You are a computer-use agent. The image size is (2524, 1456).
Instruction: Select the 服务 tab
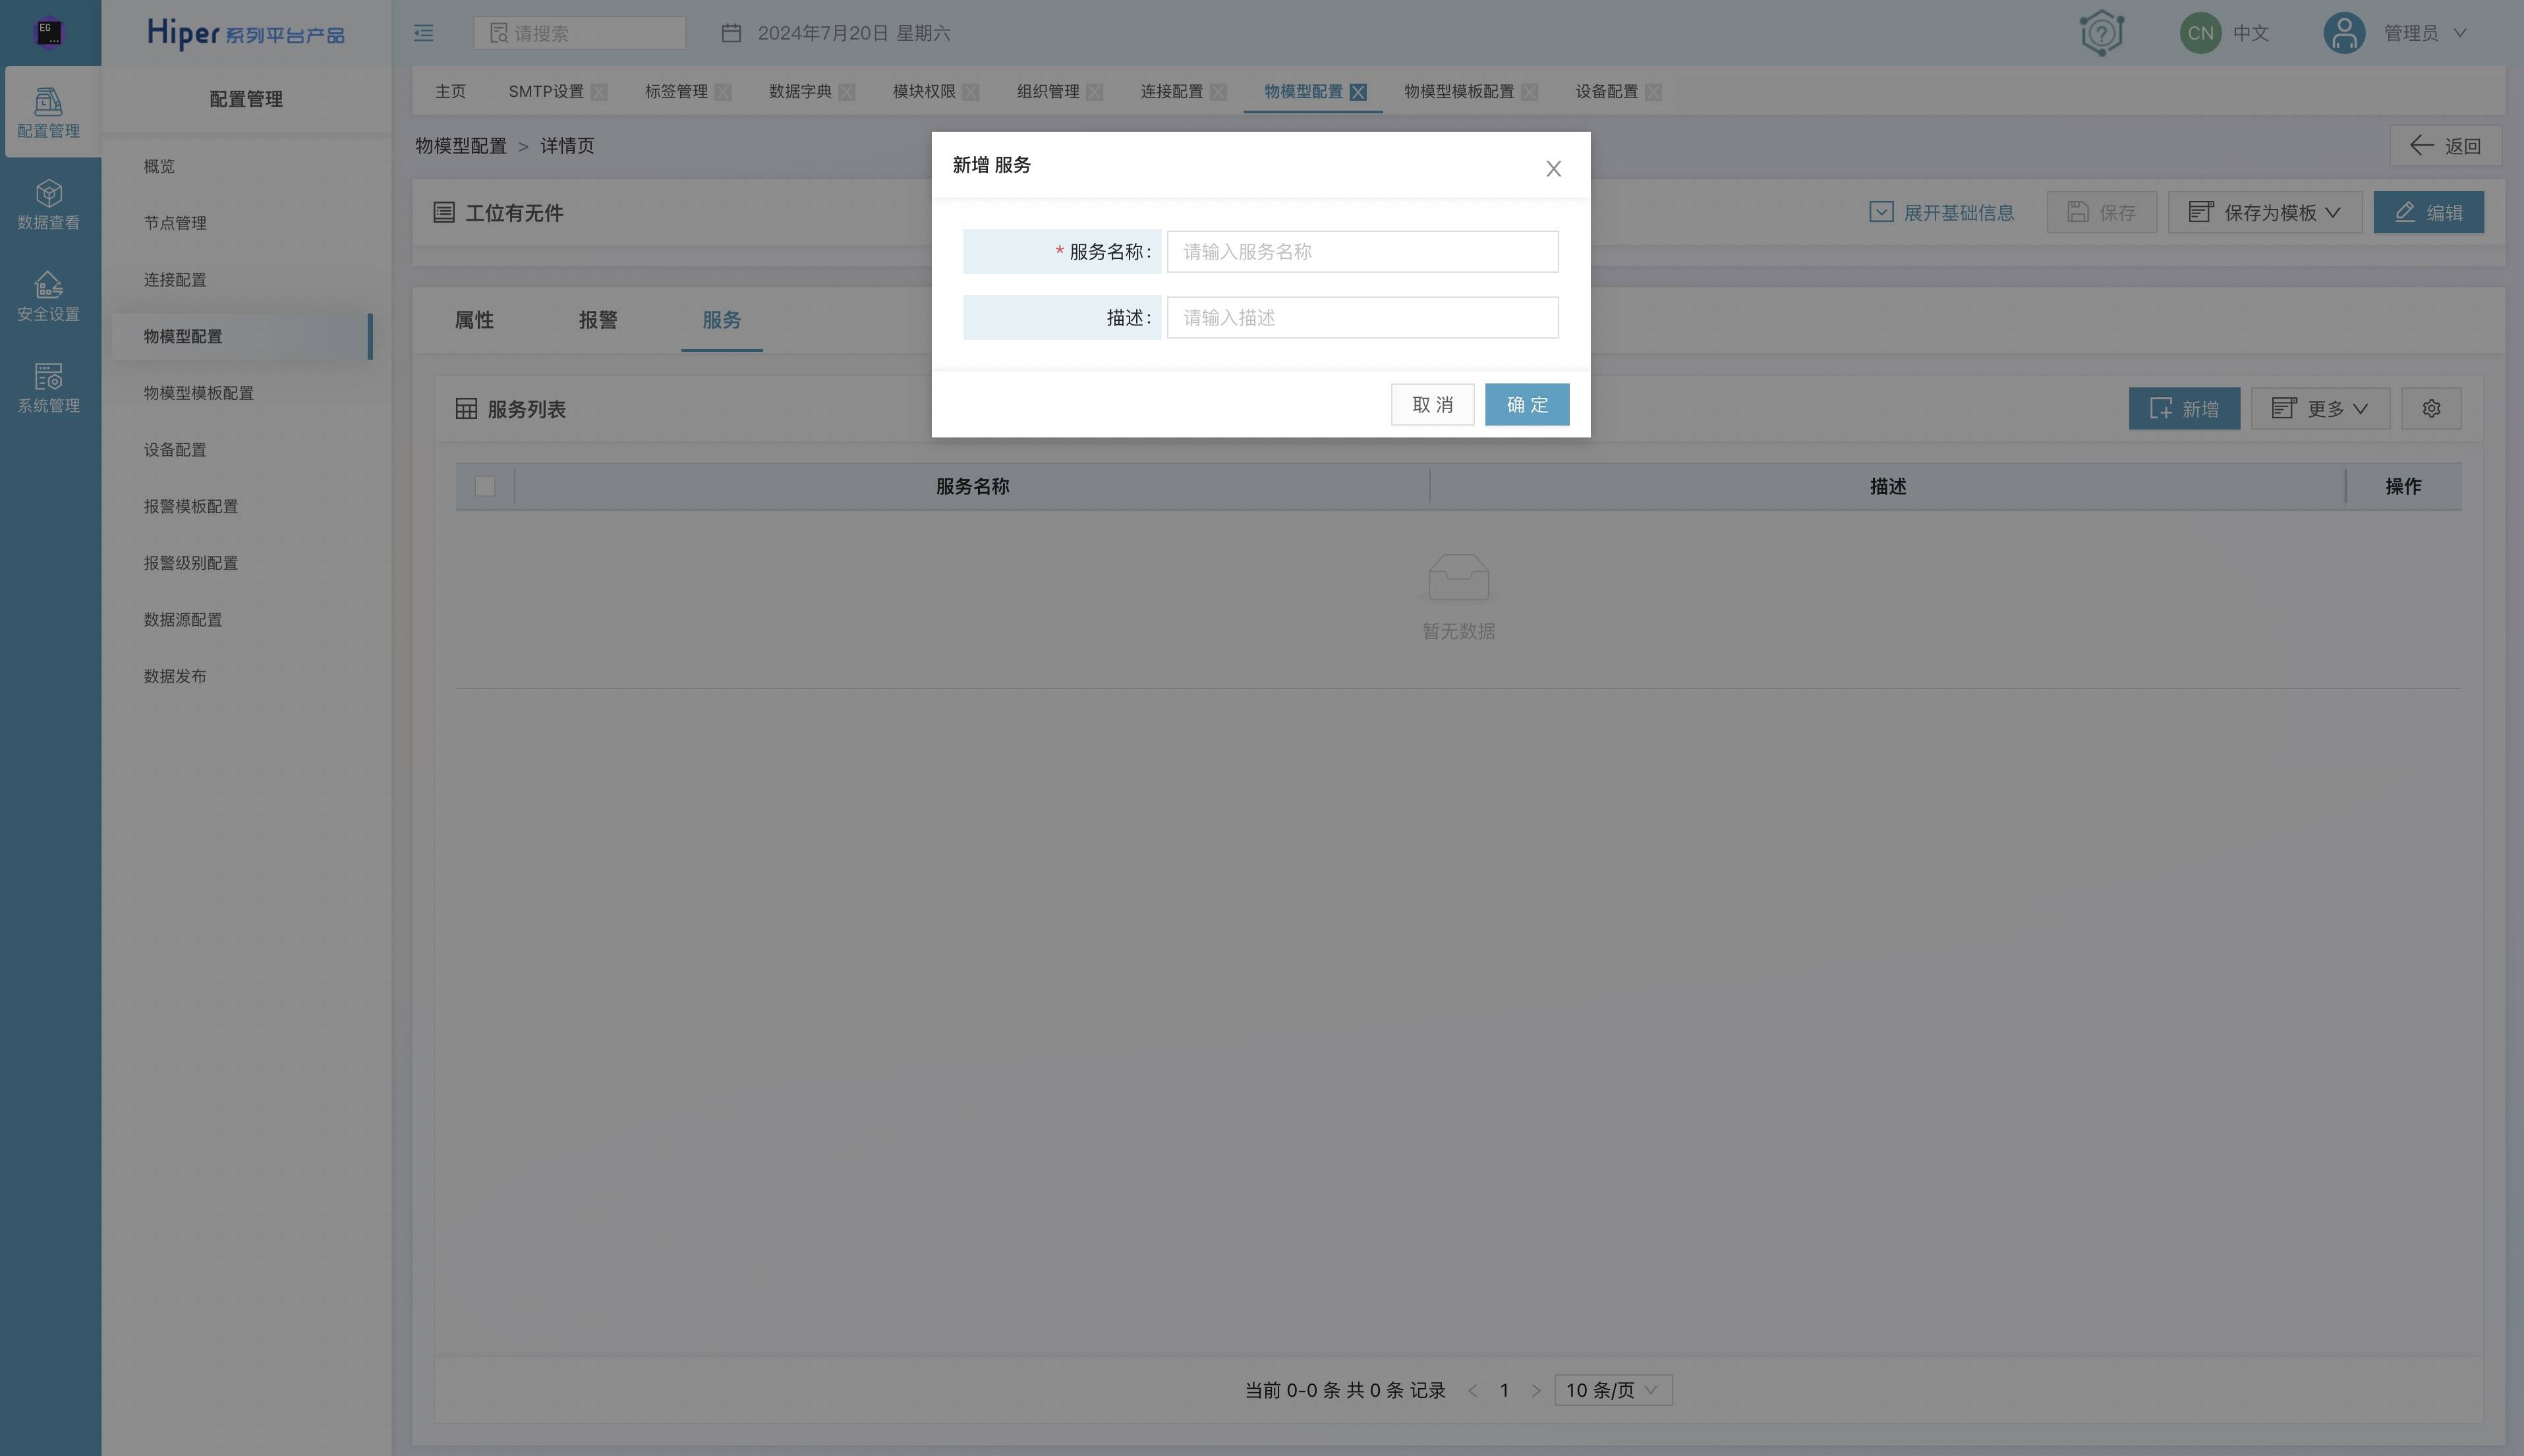coord(722,320)
